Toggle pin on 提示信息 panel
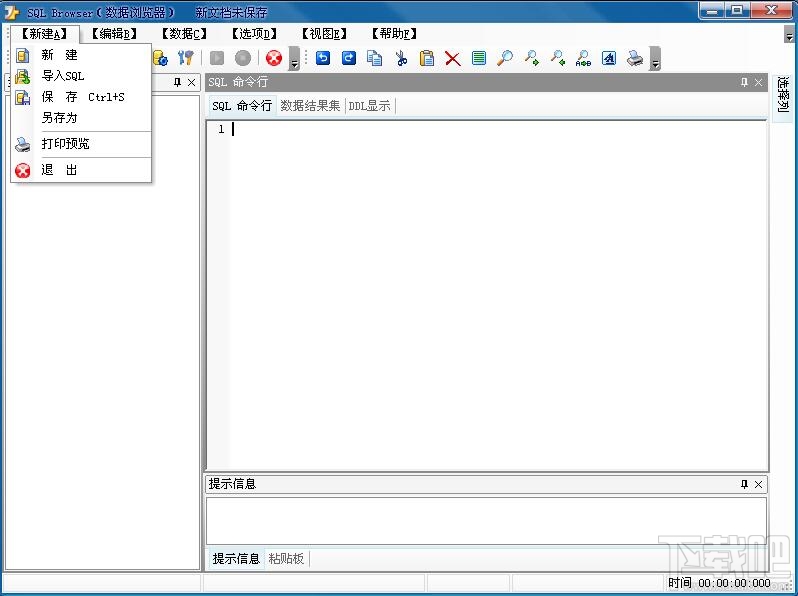798x596 pixels. (744, 484)
